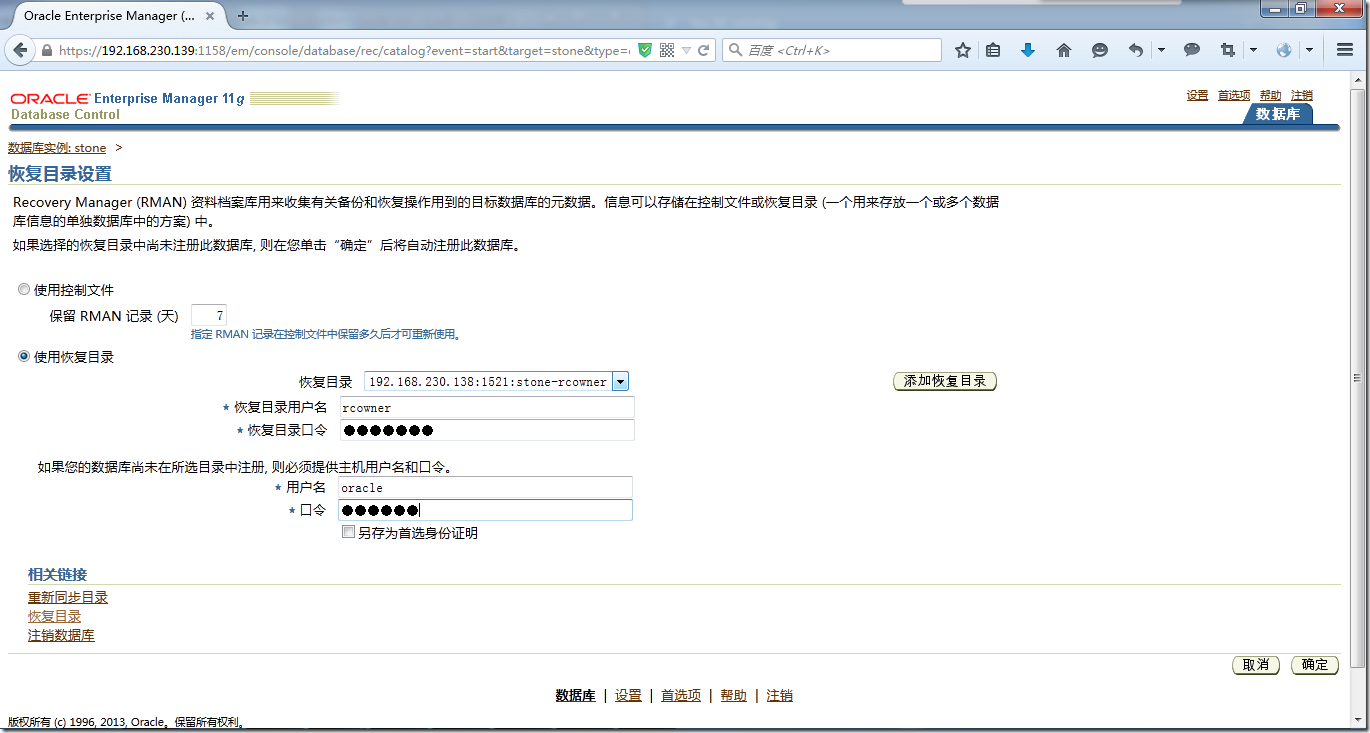Click the footer 帮助 link

coord(733,696)
